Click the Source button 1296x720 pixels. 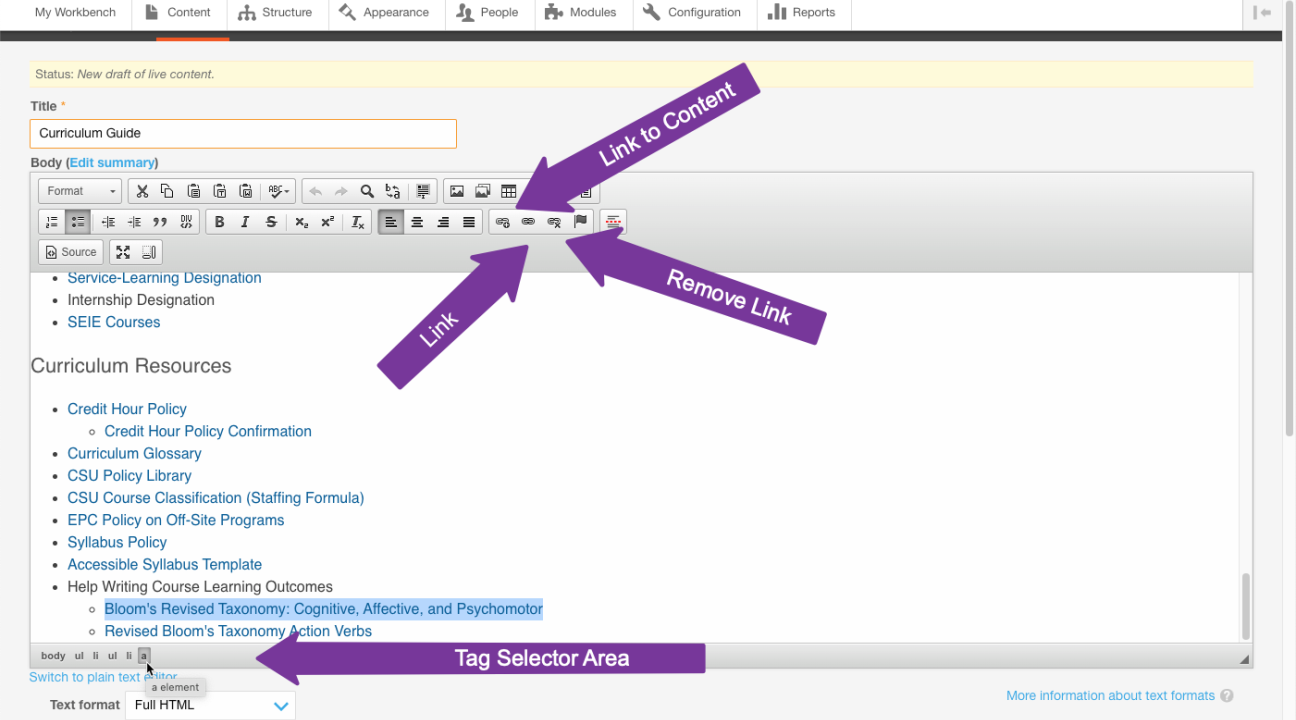coord(71,252)
